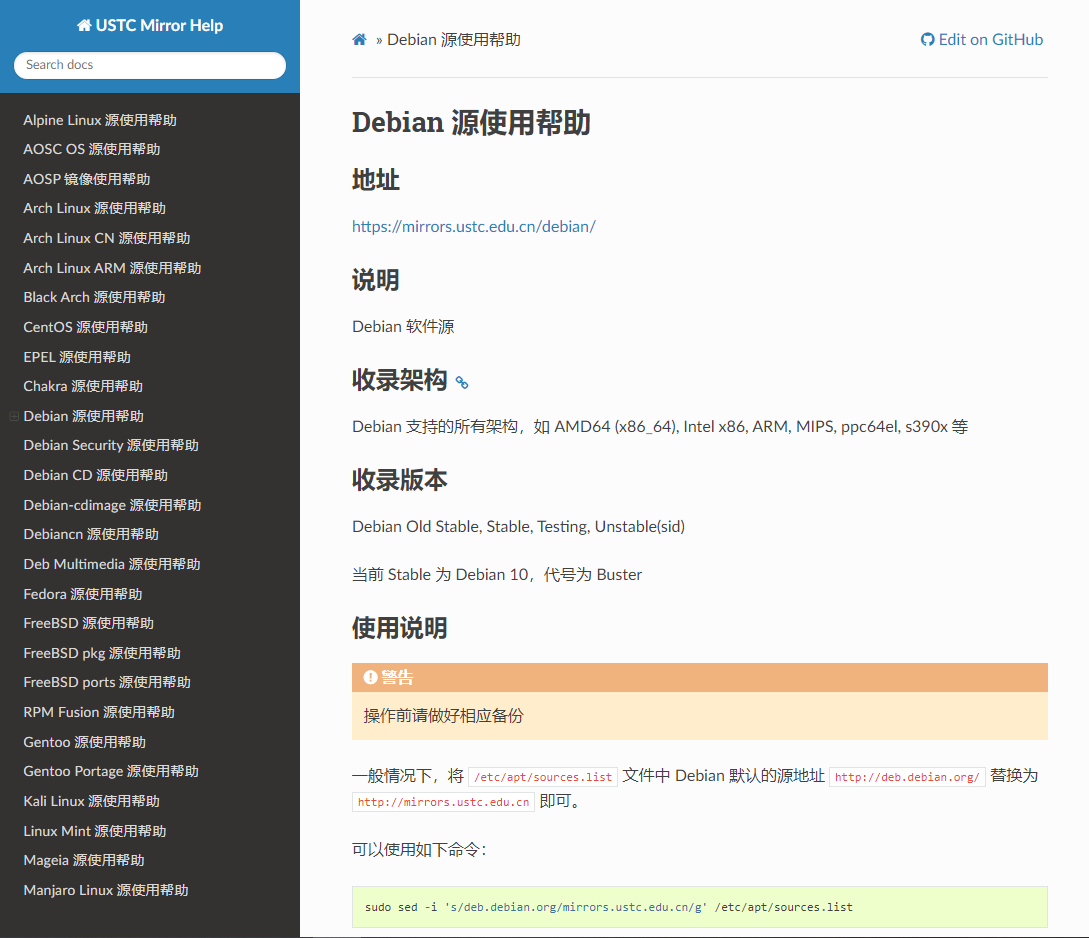1089x938 pixels.
Task: Open the USTC Mirror Help home title
Action: [x=150, y=26]
